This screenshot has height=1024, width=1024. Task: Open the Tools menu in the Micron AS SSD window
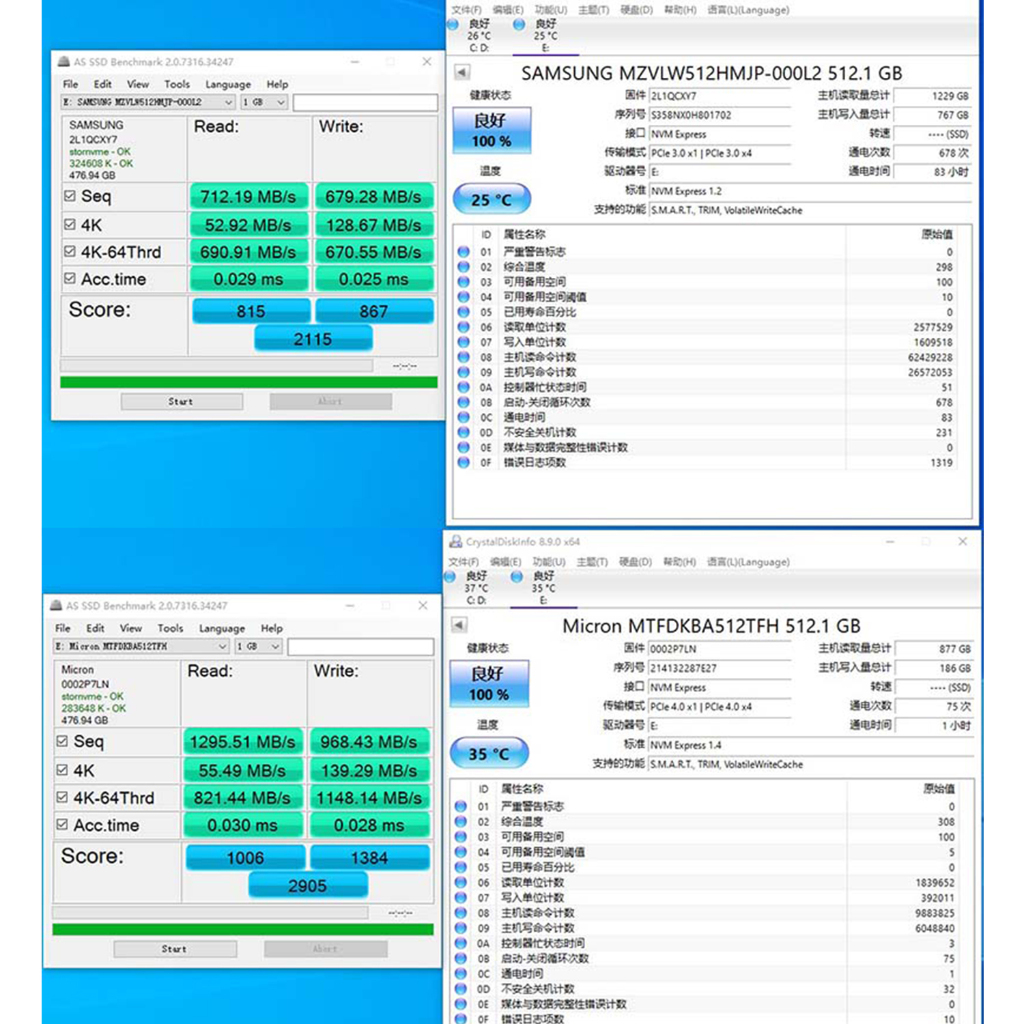(x=170, y=628)
